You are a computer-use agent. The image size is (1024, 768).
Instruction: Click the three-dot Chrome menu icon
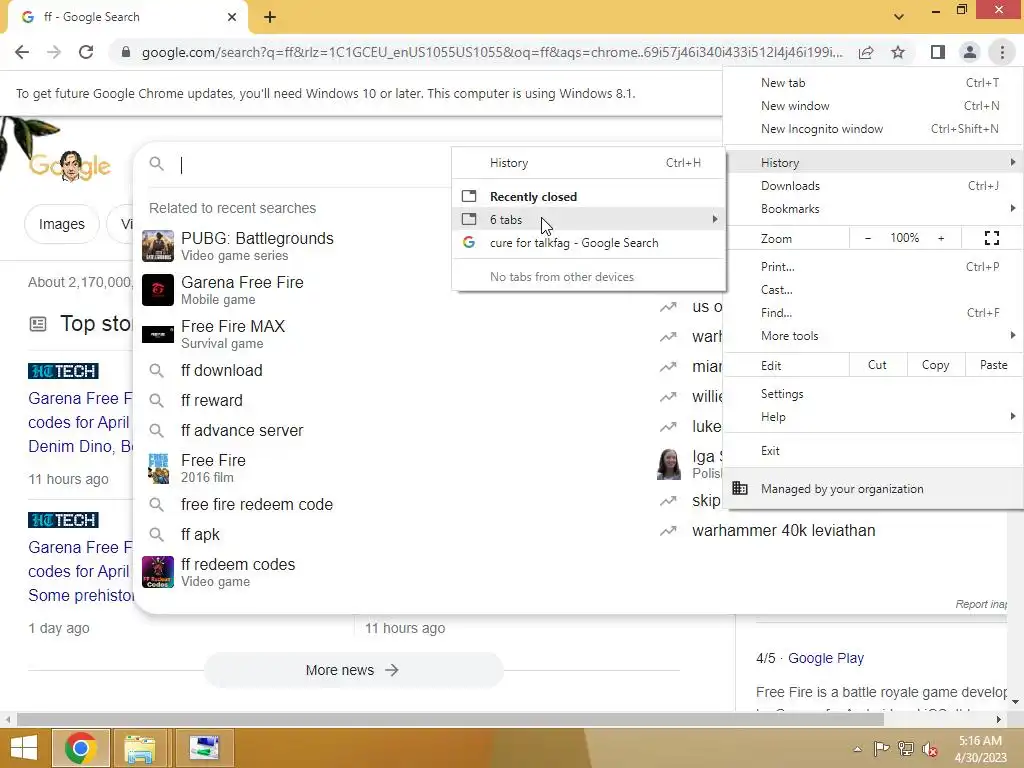coord(1002,52)
